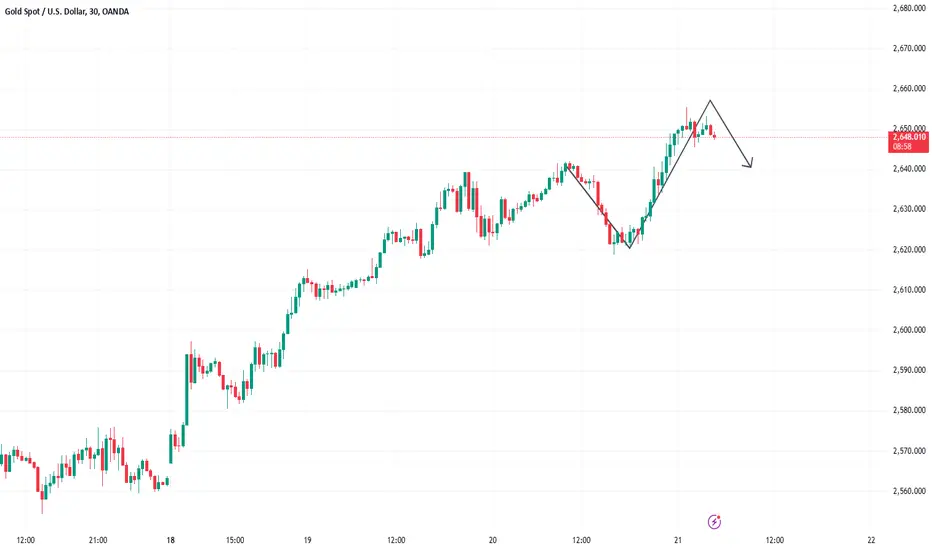
Task: Select the 21:00 time axis label
Action: 98,540
